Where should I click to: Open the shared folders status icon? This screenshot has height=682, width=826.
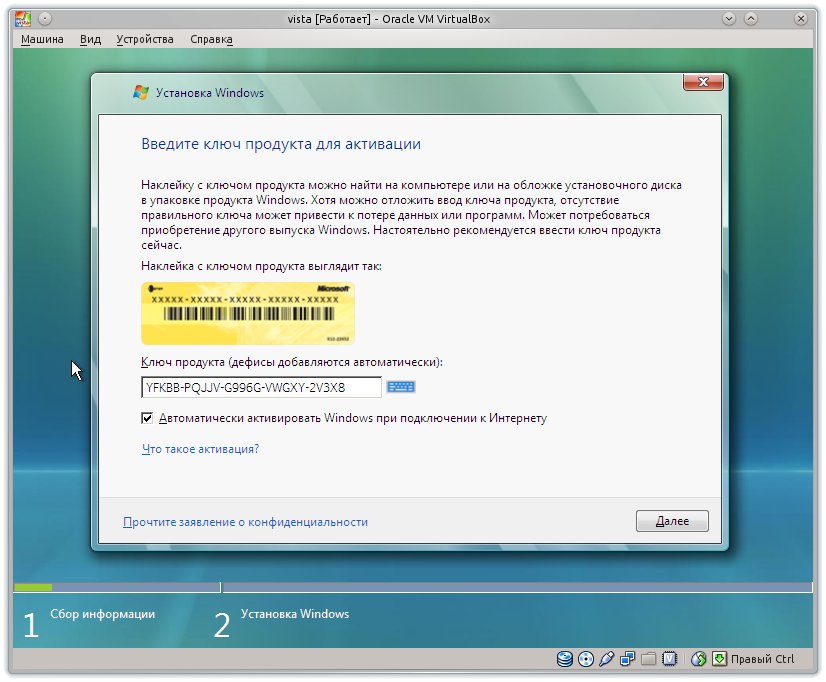tap(649, 659)
